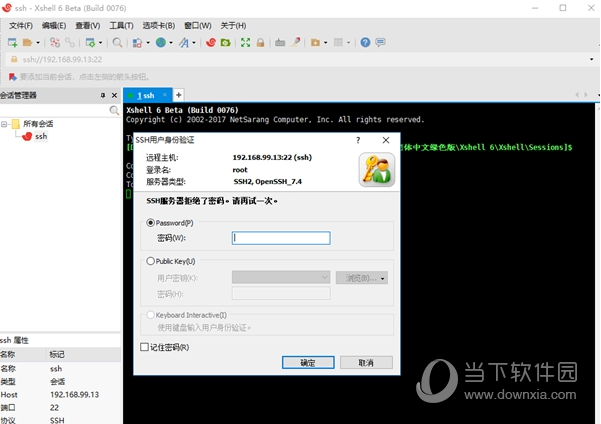The height and width of the screenshot is (424, 601).
Task: Click the Disconnect toolbar icon
Action: [x=55, y=43]
